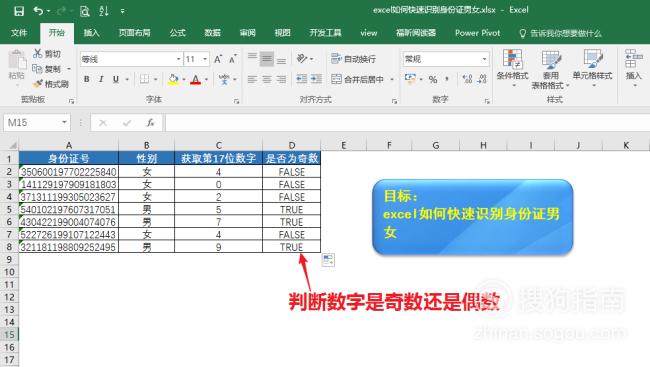Image resolution: width=650 pixels, height=367 pixels.
Task: Select cell A2 with ID 350600197702225840
Action: [x=69, y=172]
